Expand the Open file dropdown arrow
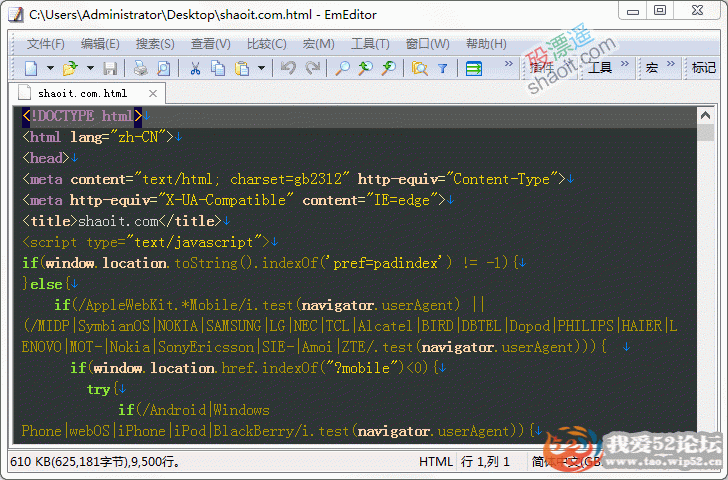This screenshot has height=480, width=728. click(90, 68)
